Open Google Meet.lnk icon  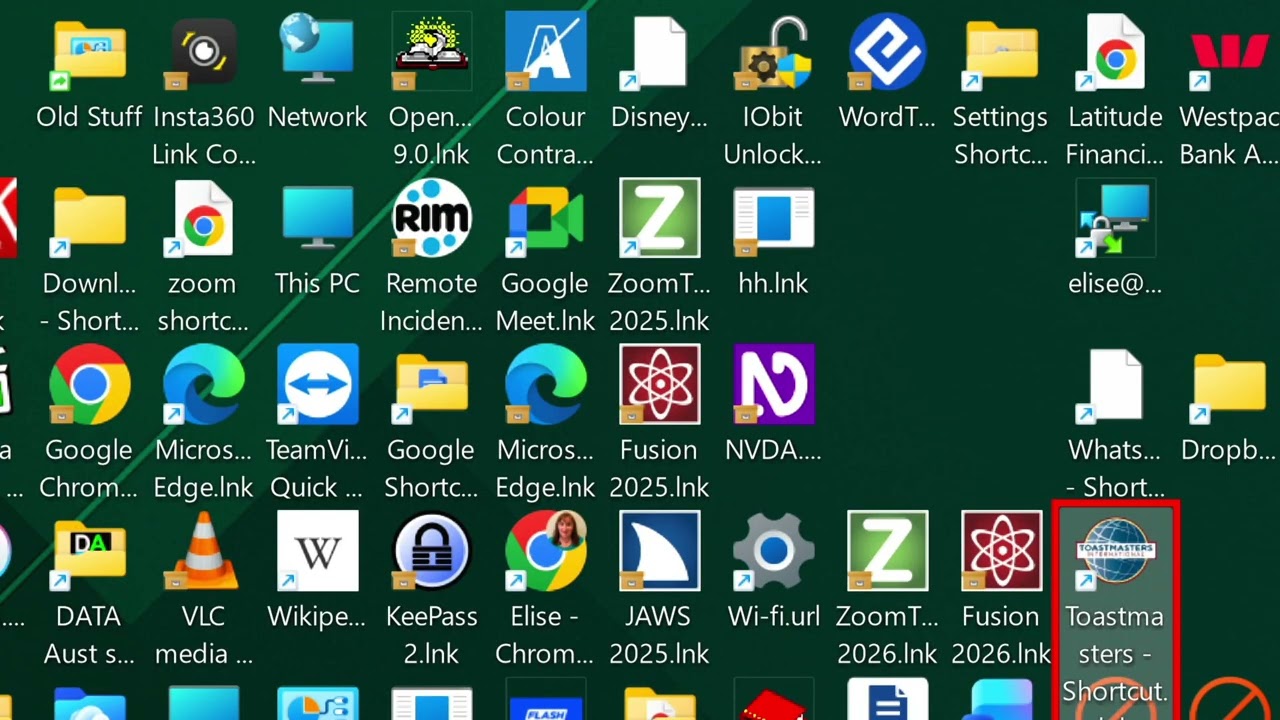coord(545,218)
